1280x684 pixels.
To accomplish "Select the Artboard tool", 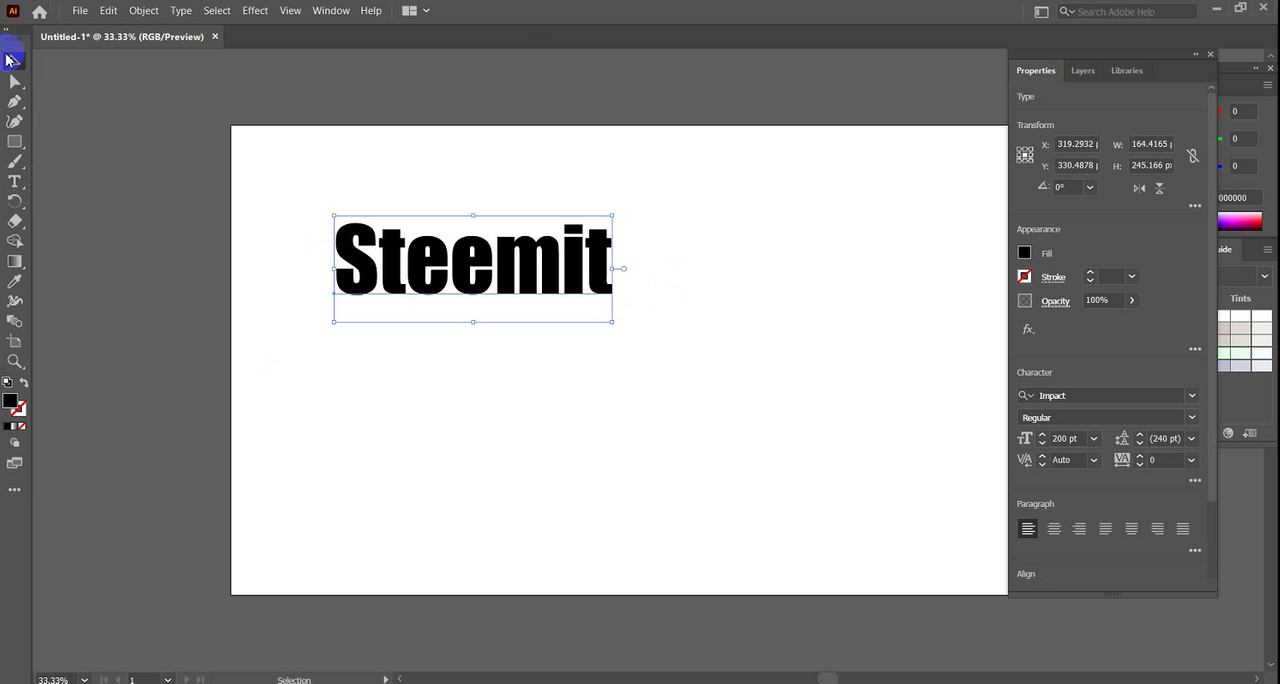I will click(14, 341).
